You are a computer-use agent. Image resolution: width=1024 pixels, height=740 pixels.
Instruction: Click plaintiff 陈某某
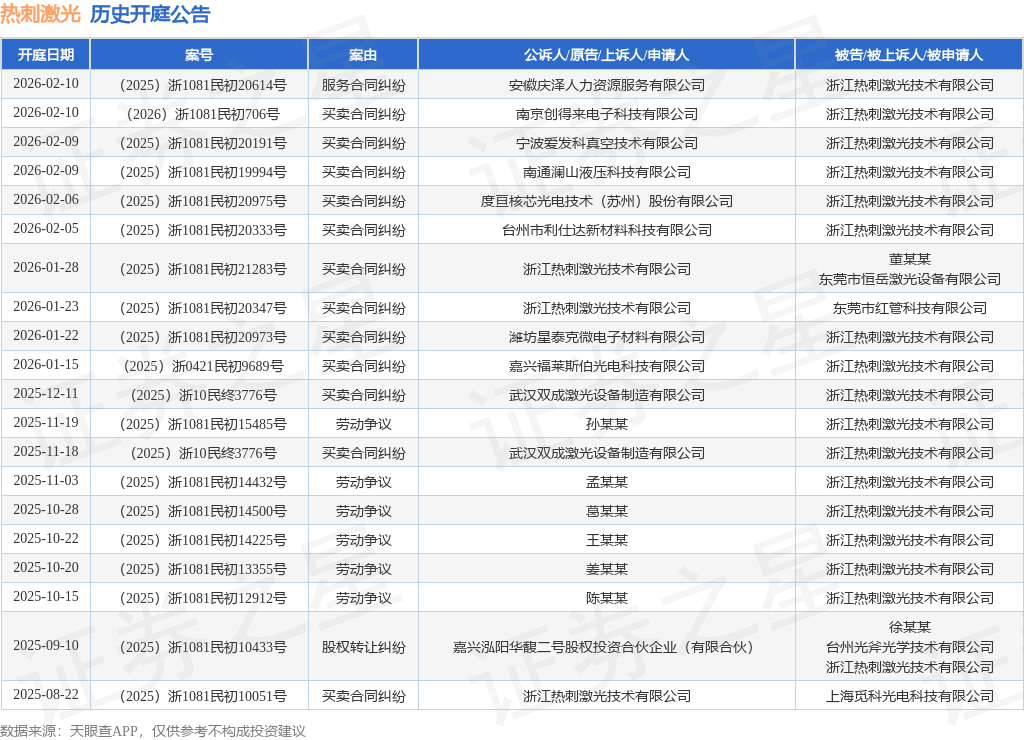[x=607, y=598]
